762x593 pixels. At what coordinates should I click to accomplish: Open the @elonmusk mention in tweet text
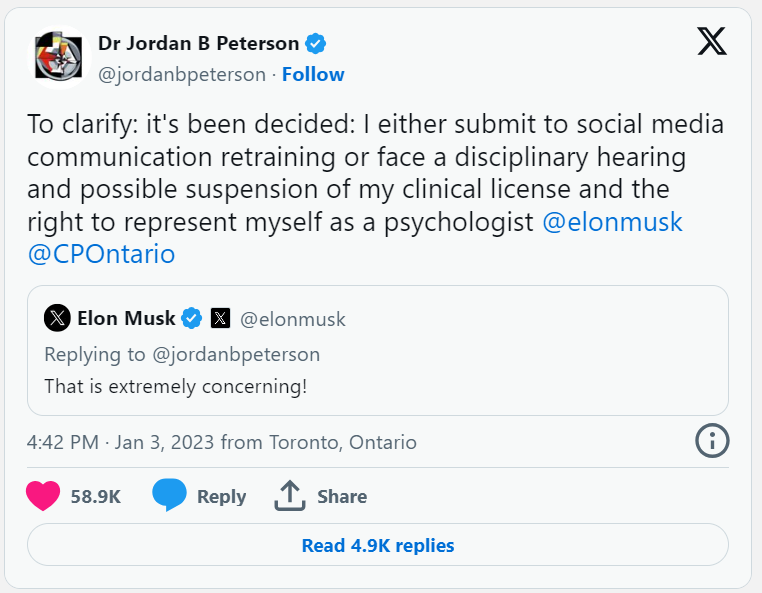coord(612,222)
